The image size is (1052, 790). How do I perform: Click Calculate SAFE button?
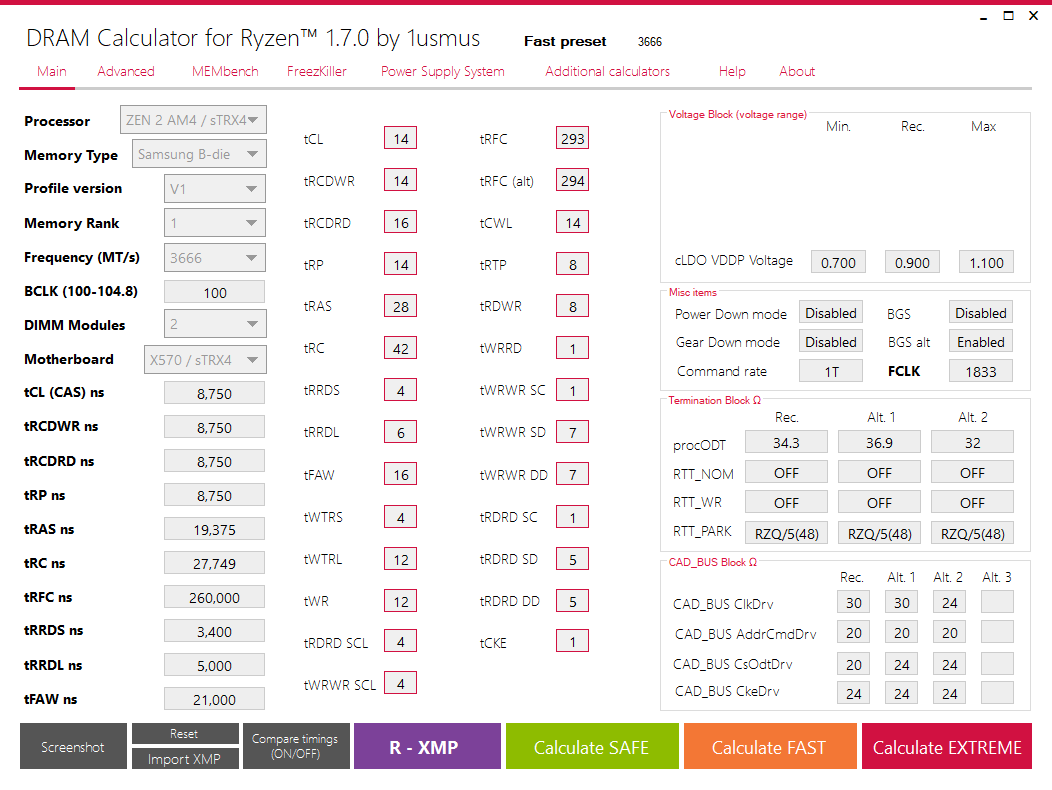[x=592, y=746]
